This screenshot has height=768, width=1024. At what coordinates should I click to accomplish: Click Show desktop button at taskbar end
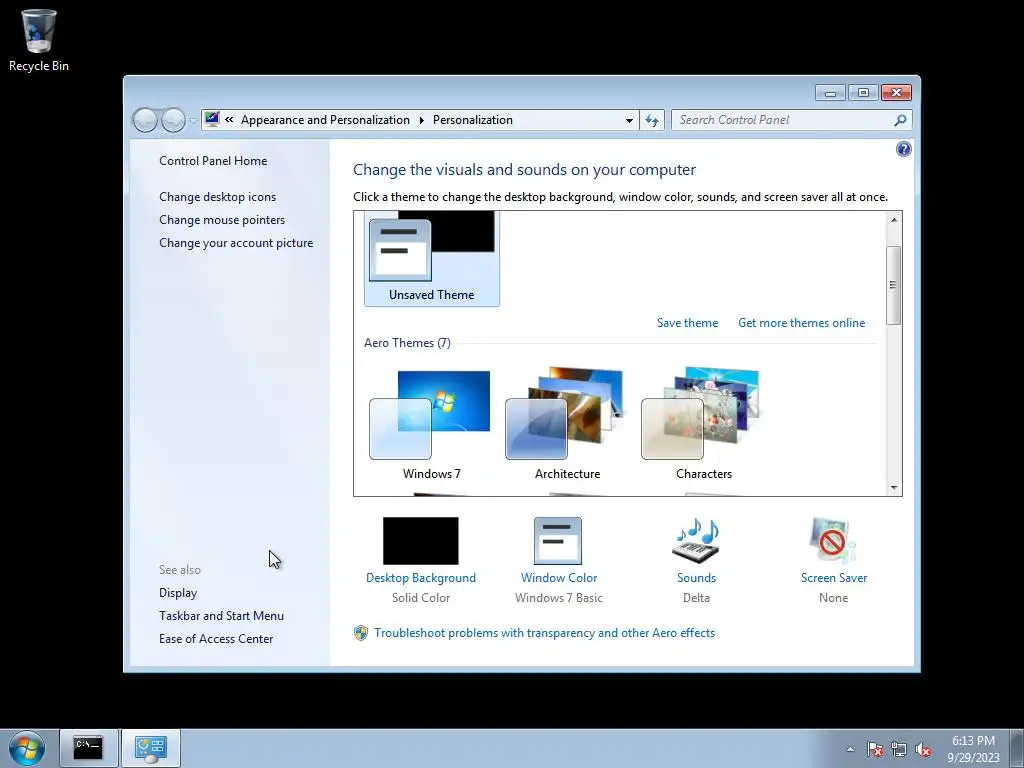tap(1017, 748)
